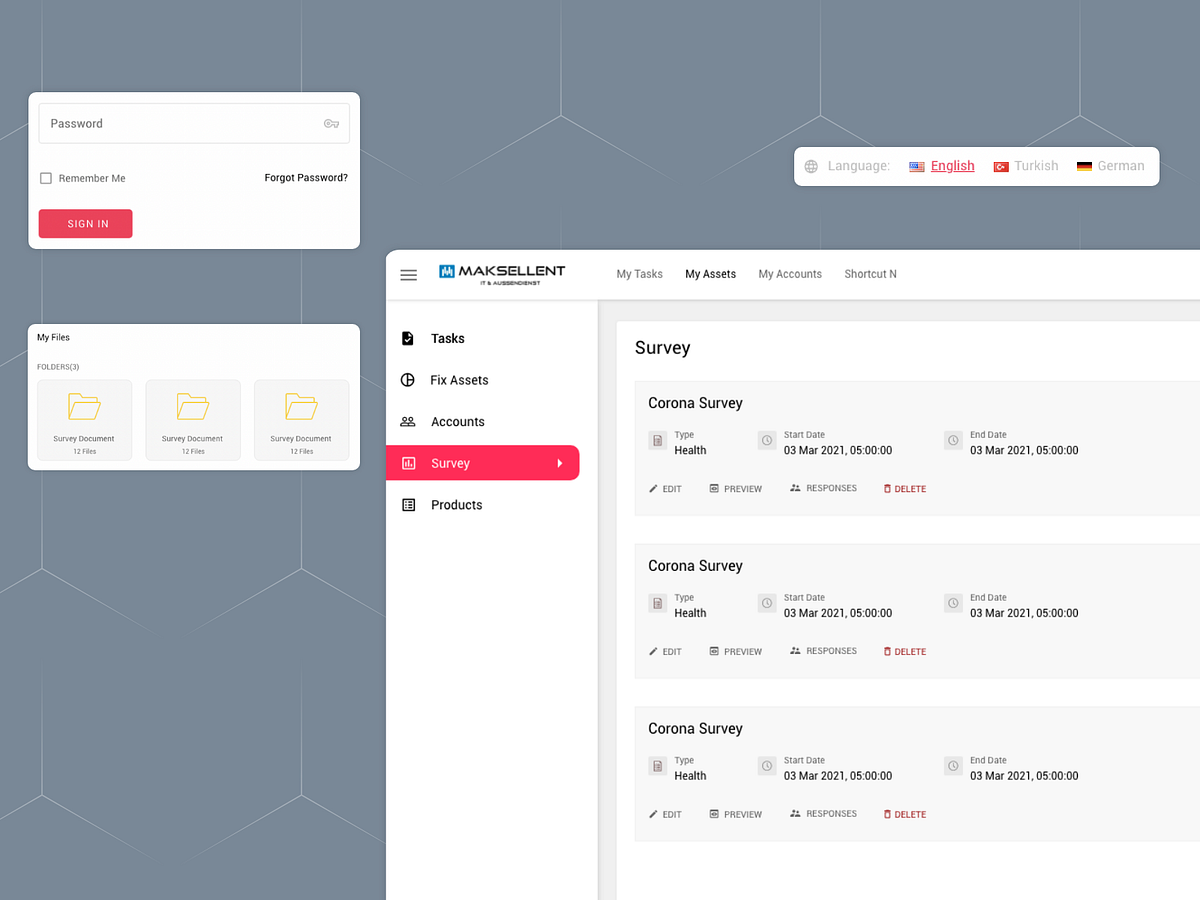Open the My Tasks navigation item
Screen dimensions: 1200x900
coord(639,274)
